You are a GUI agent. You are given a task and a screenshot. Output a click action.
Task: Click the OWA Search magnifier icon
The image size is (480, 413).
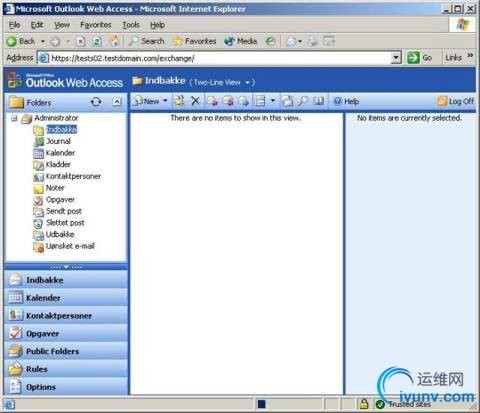click(303, 101)
